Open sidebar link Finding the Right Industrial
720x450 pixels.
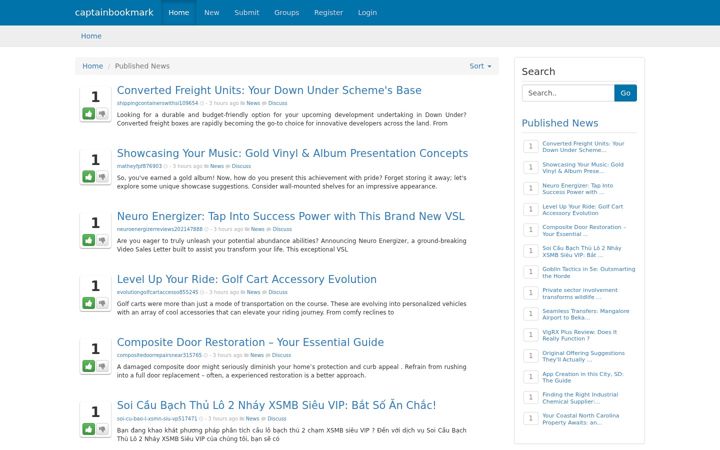580,398
